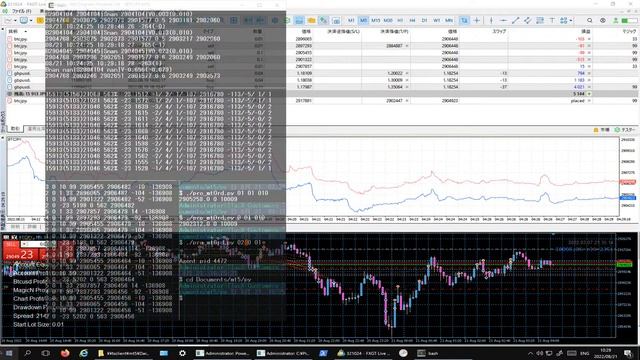This screenshot has height=360, width=640.
Task: Launch Firefox from the taskbar
Action: (x=65, y=353)
